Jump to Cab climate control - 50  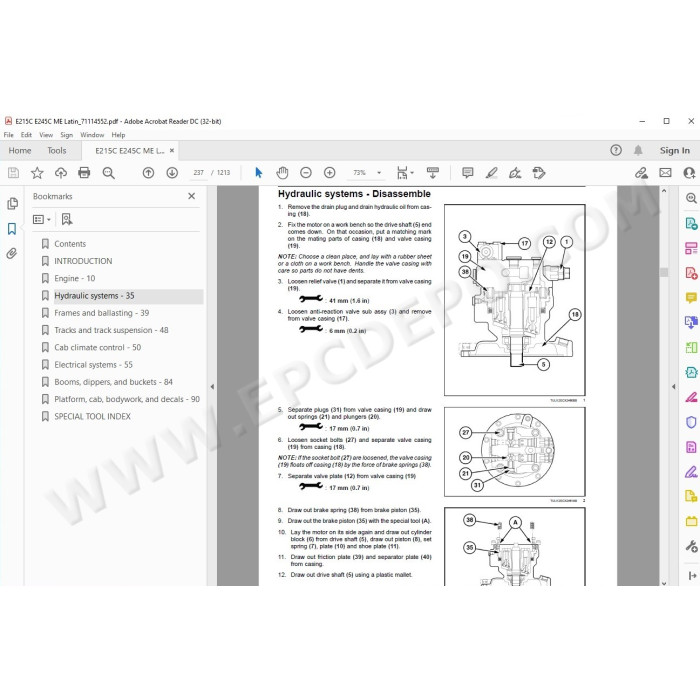pos(97,347)
